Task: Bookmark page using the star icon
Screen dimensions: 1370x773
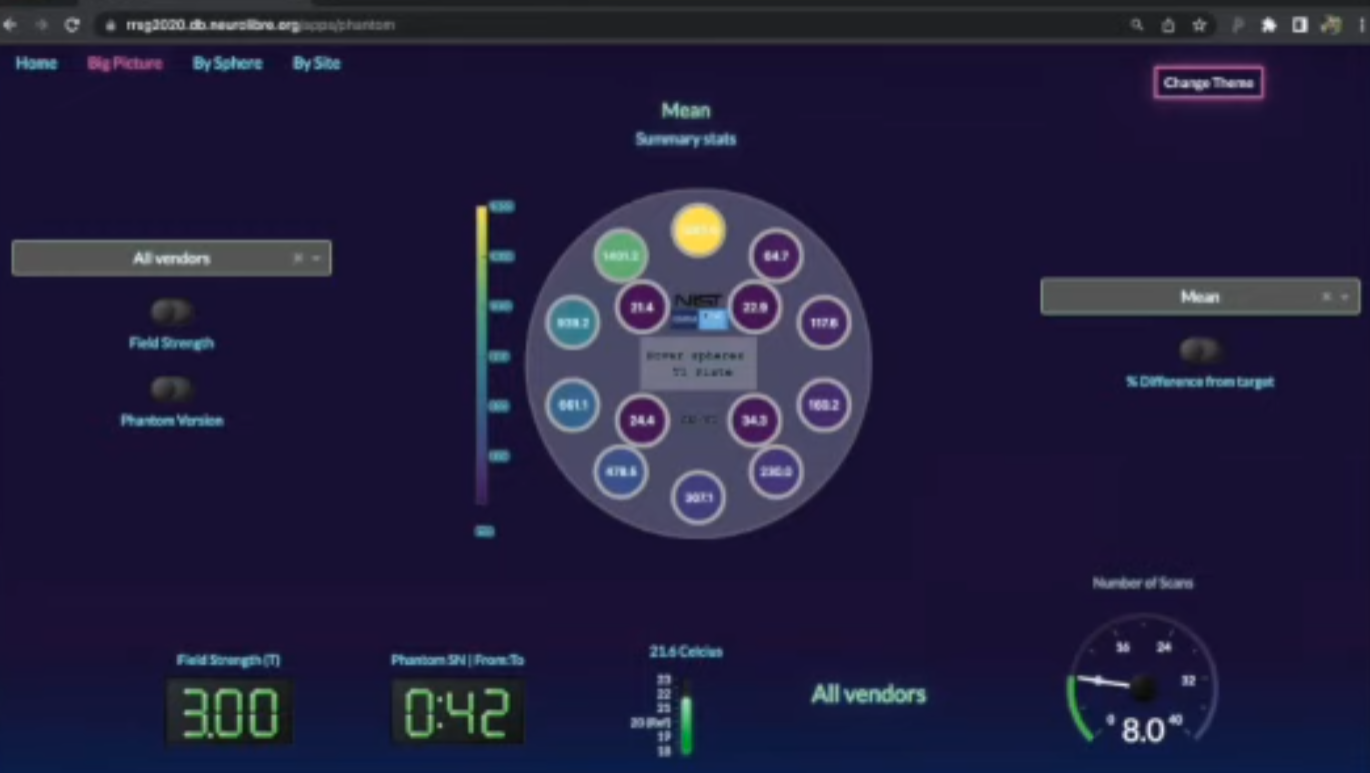Action: pos(1199,25)
